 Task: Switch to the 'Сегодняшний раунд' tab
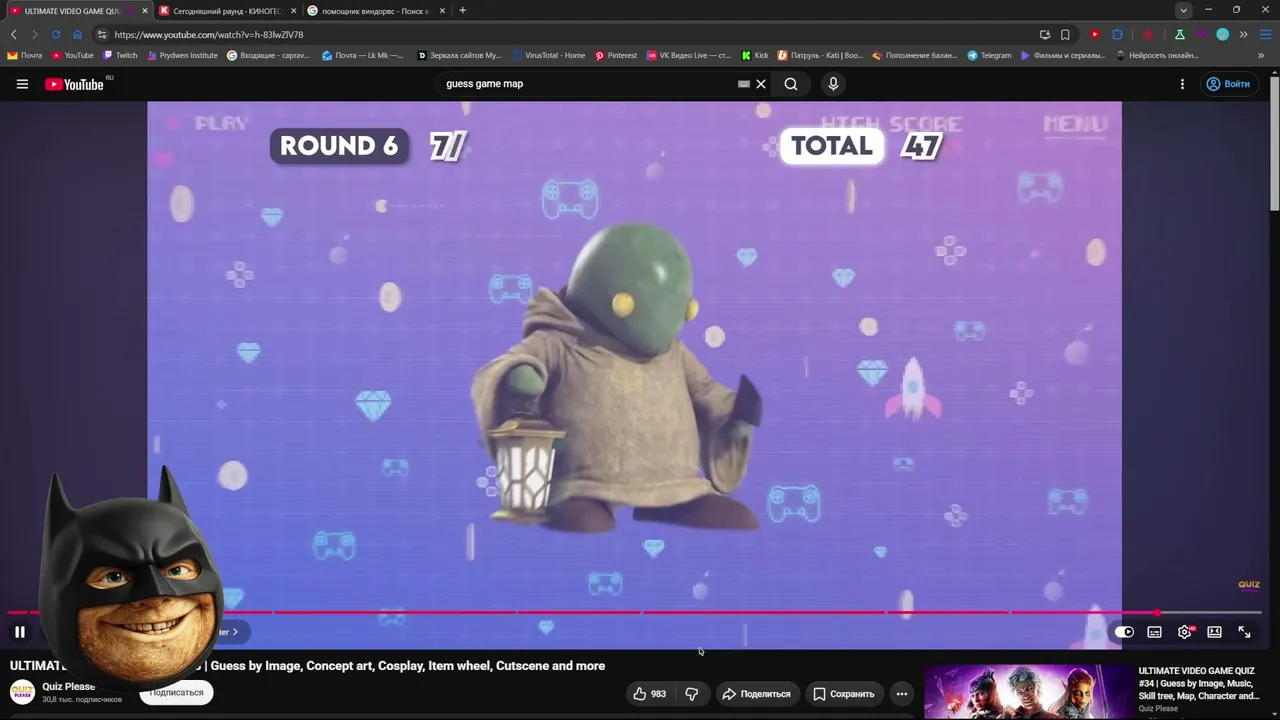coord(227,11)
